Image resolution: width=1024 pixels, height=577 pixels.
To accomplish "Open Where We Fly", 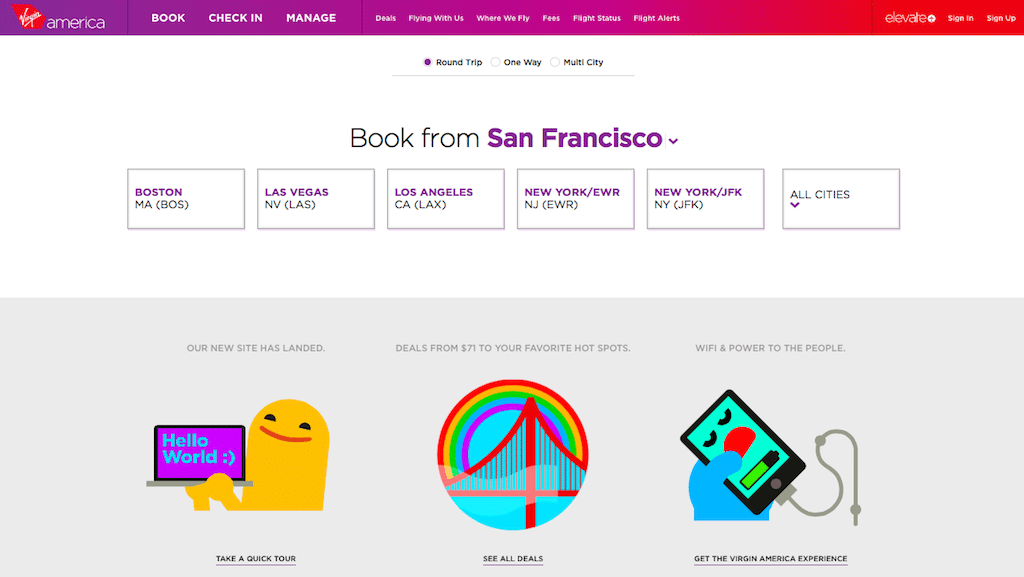I will [503, 18].
